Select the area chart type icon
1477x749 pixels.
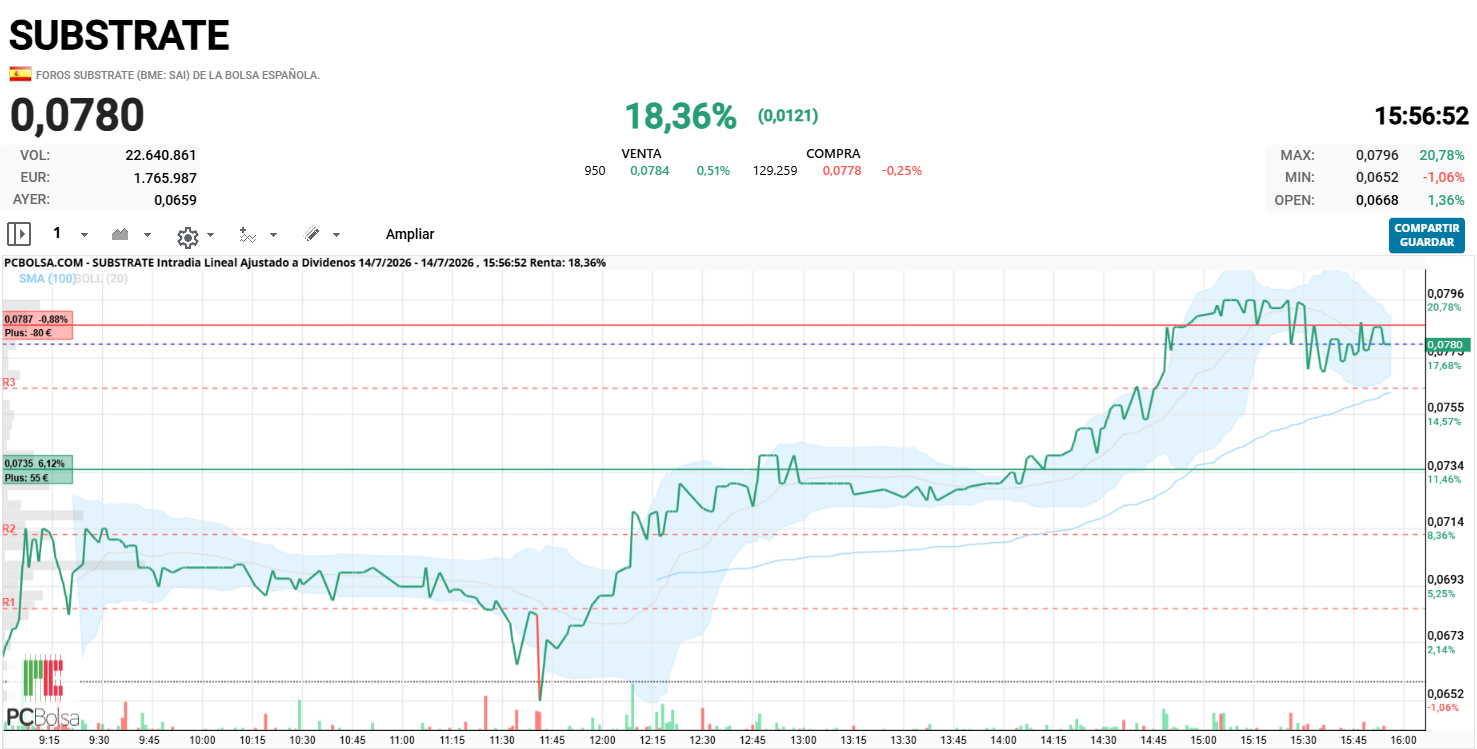pos(121,234)
